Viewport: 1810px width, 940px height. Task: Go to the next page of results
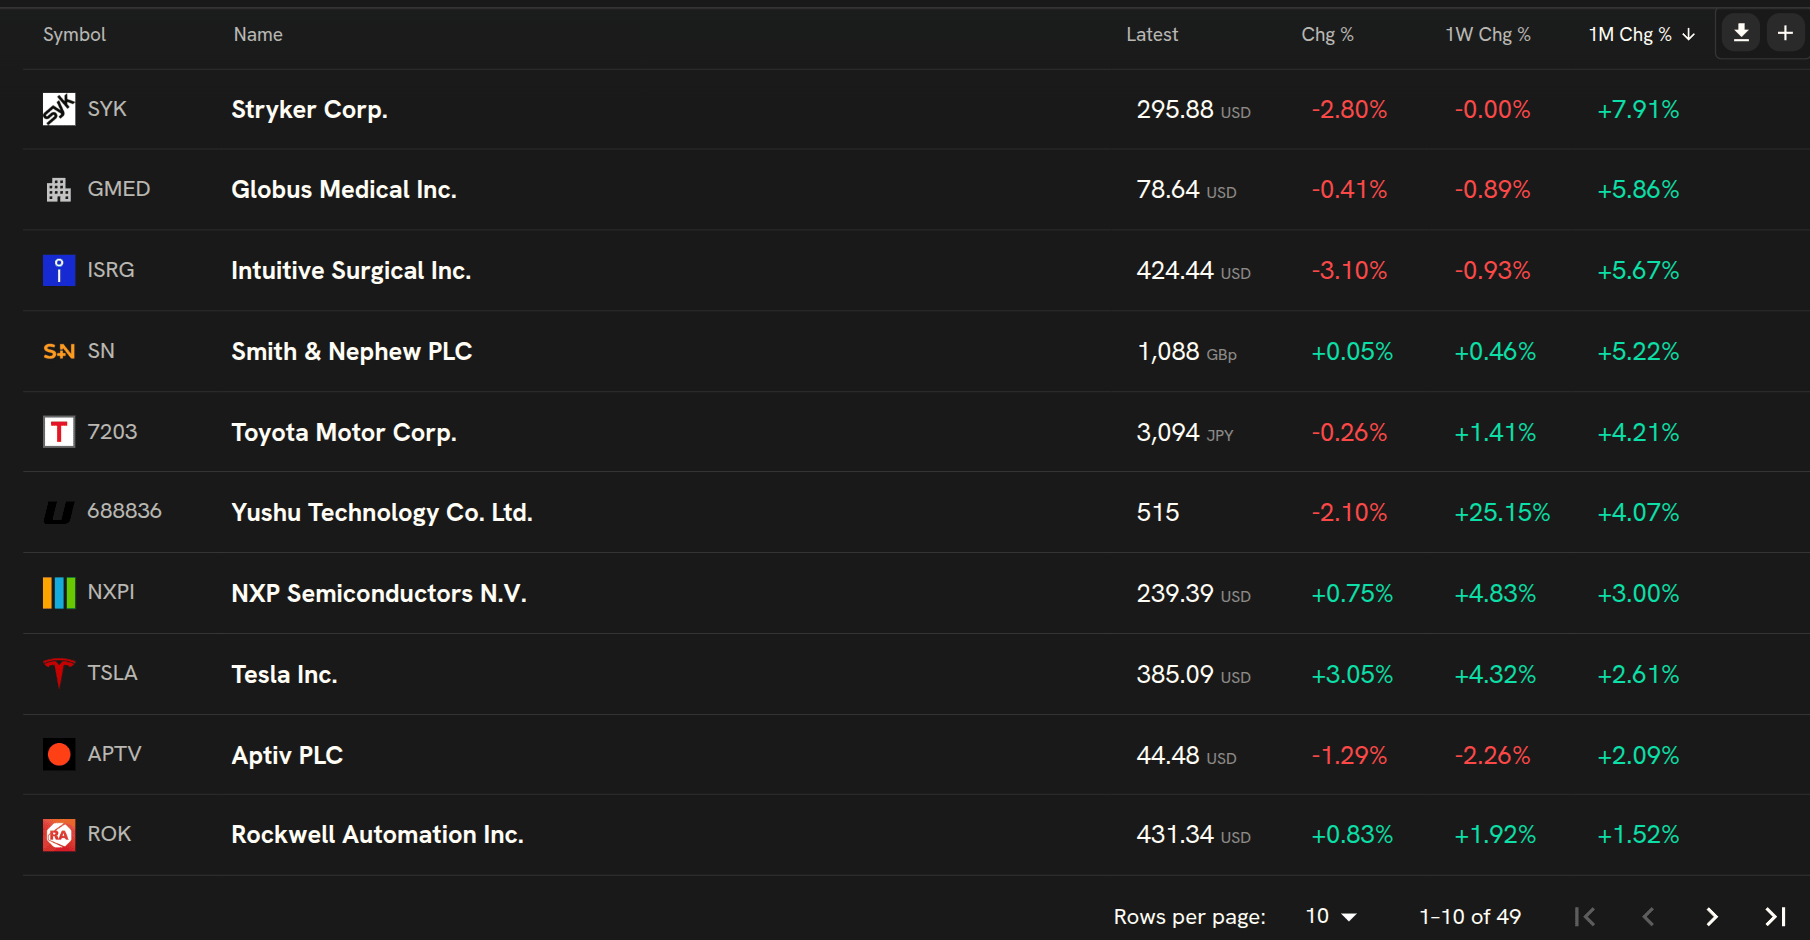(x=1712, y=916)
